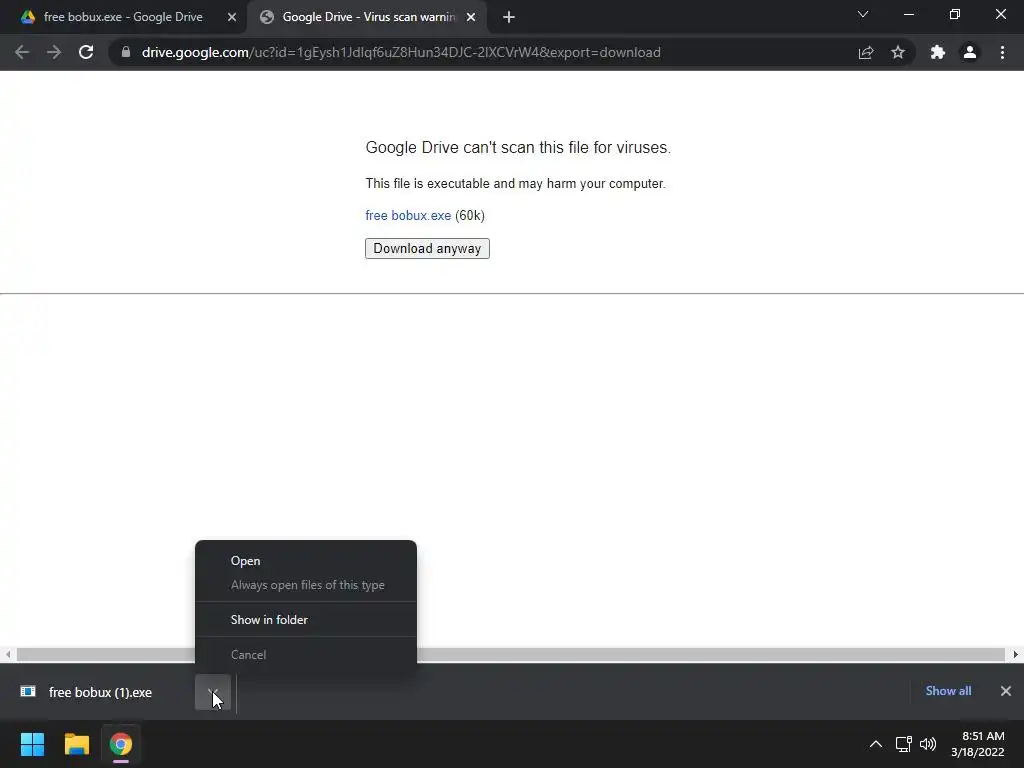The width and height of the screenshot is (1024, 768).
Task: Choose 'Open' from the download menu
Action: pyautogui.click(x=306, y=561)
